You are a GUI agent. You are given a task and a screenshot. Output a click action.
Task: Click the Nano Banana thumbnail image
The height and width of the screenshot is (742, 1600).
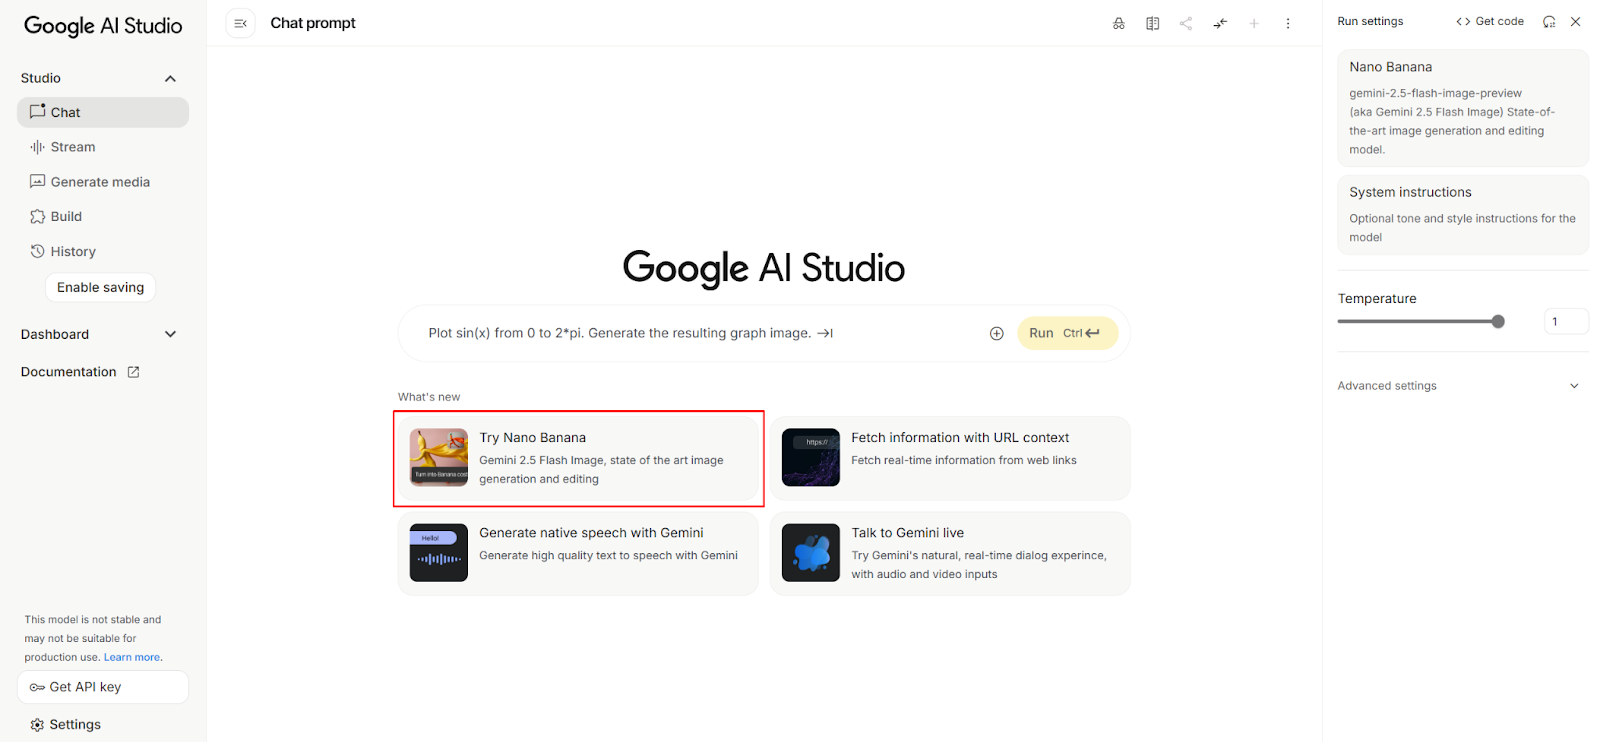[x=439, y=458]
